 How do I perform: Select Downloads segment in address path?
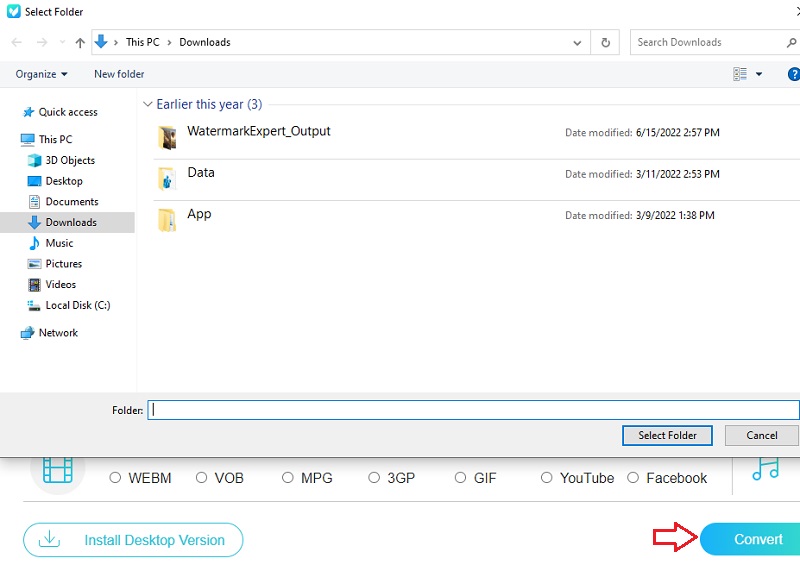(x=205, y=42)
